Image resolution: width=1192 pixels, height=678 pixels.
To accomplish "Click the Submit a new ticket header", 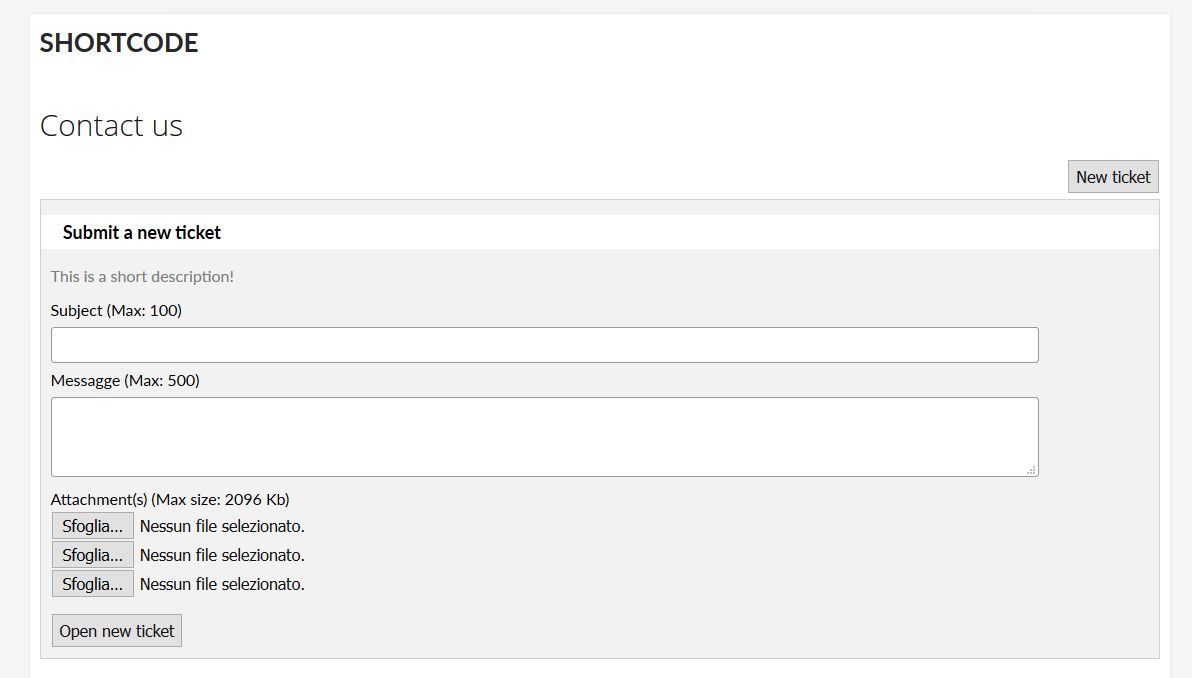I will click(142, 233).
